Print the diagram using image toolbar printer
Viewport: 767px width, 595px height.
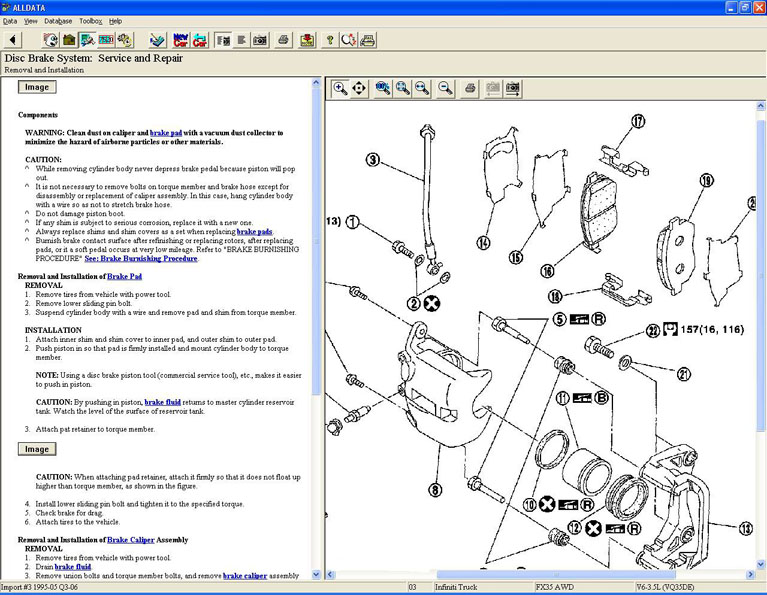tap(470, 88)
